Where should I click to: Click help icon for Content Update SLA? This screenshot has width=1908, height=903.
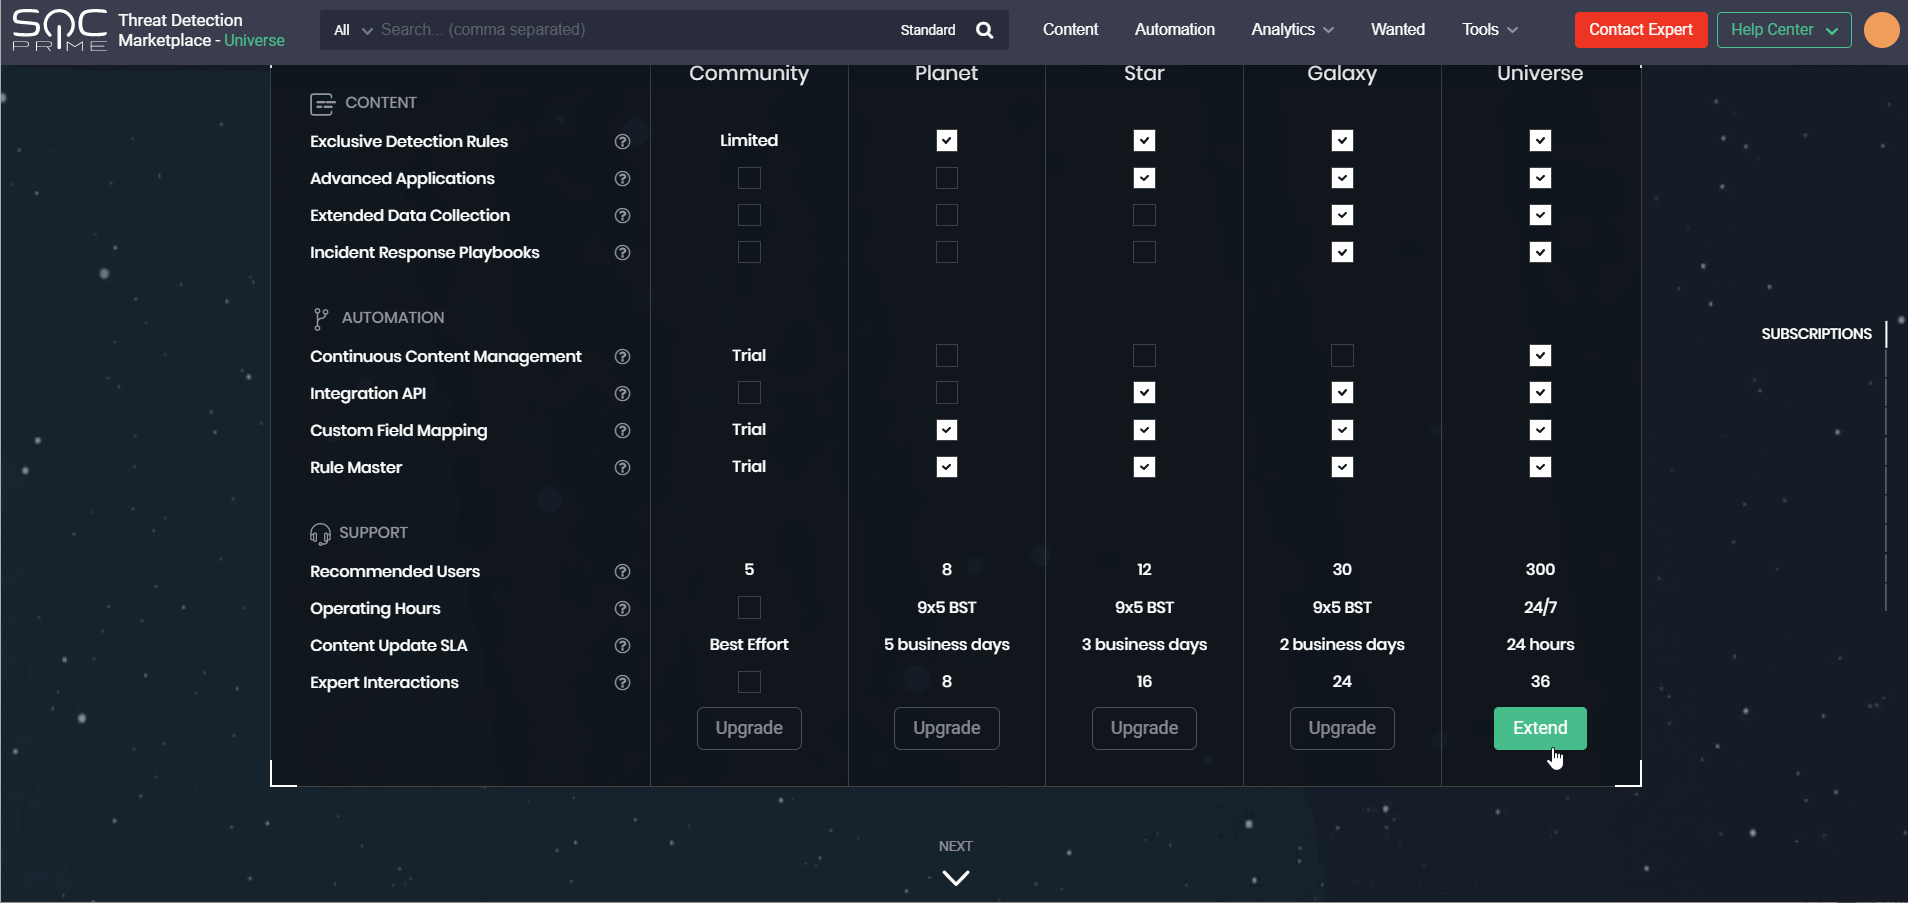tap(622, 646)
